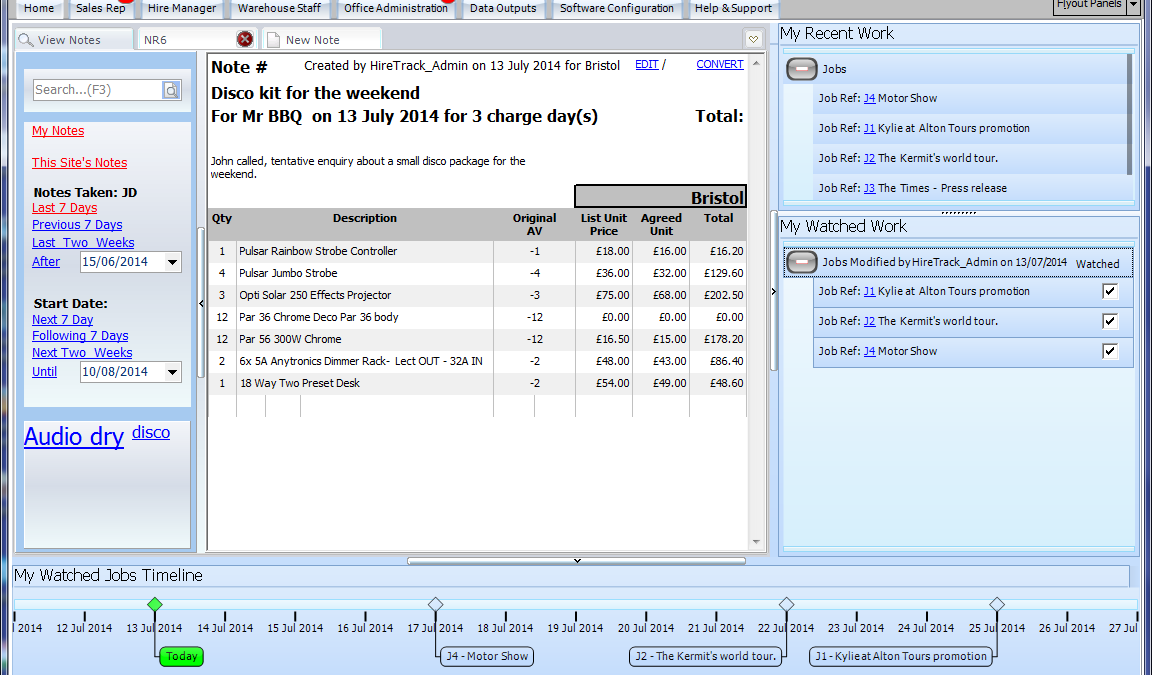Switch to the View Notes tab
Viewport: 1152px width, 675px height.
[x=68, y=40]
